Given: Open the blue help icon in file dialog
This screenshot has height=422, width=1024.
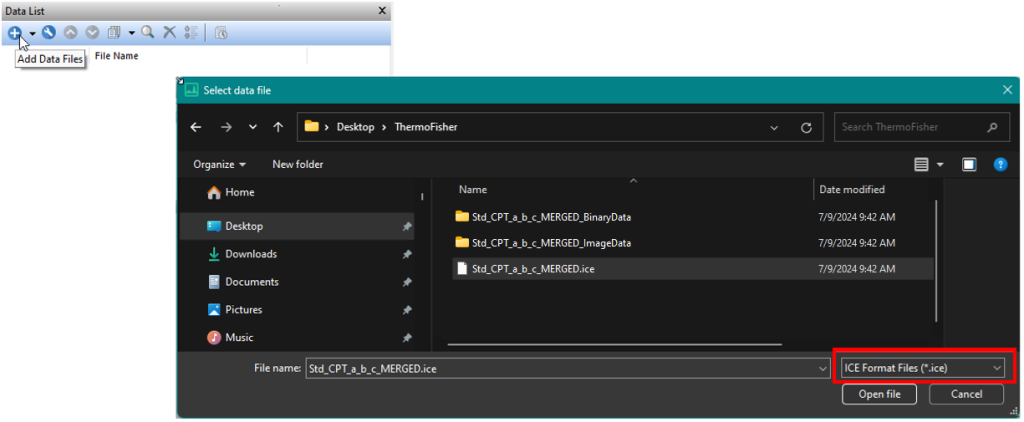Looking at the screenshot, I should click(x=999, y=164).
